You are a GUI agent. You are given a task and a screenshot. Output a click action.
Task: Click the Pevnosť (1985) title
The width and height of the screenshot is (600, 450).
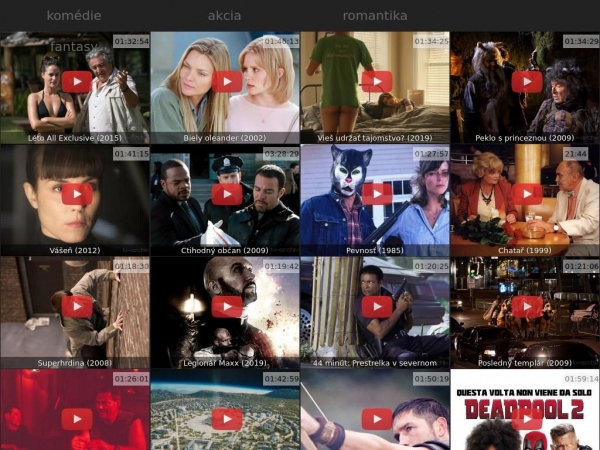point(375,250)
